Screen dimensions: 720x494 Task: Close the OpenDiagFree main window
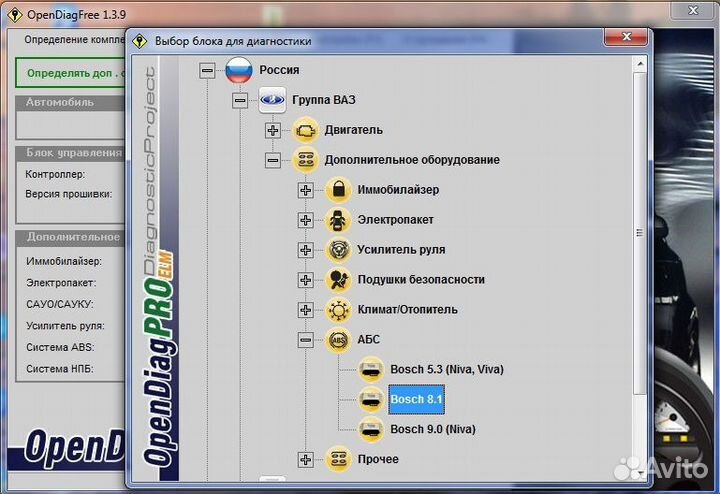[693, 10]
